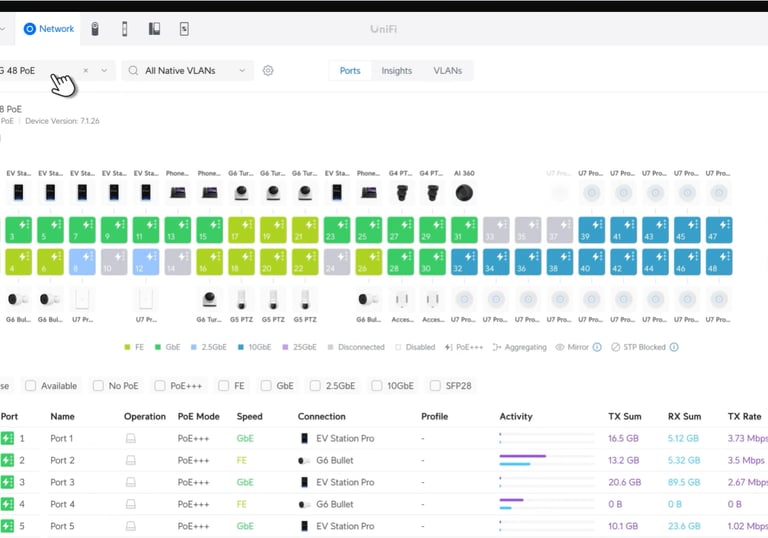Sort by the Connection column header
This screenshot has height=538, width=768.
pyautogui.click(x=321, y=416)
